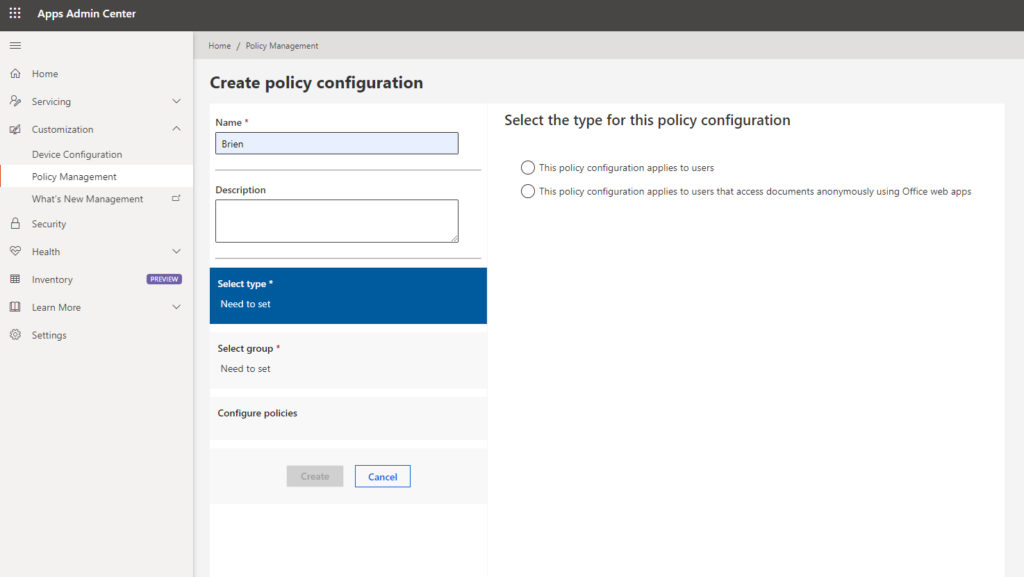Open What's New Management item

(x=88, y=199)
